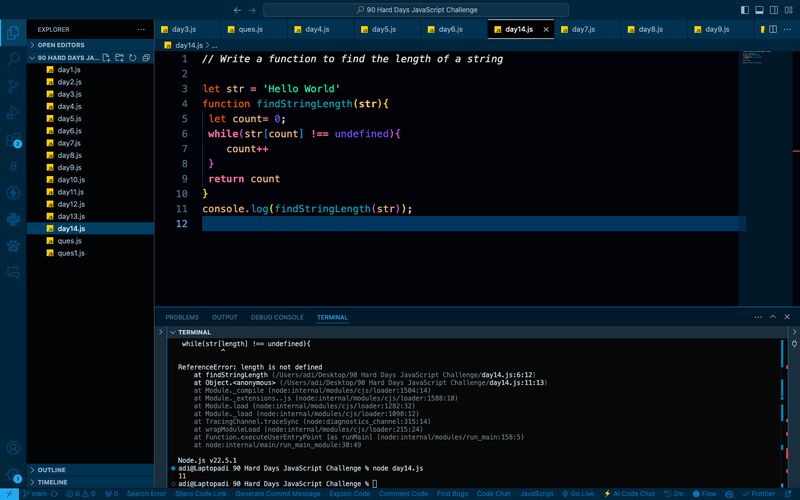Screen dimensions: 800x500
Task: Open terminal panel more actions ellipsis
Action: 758,317
